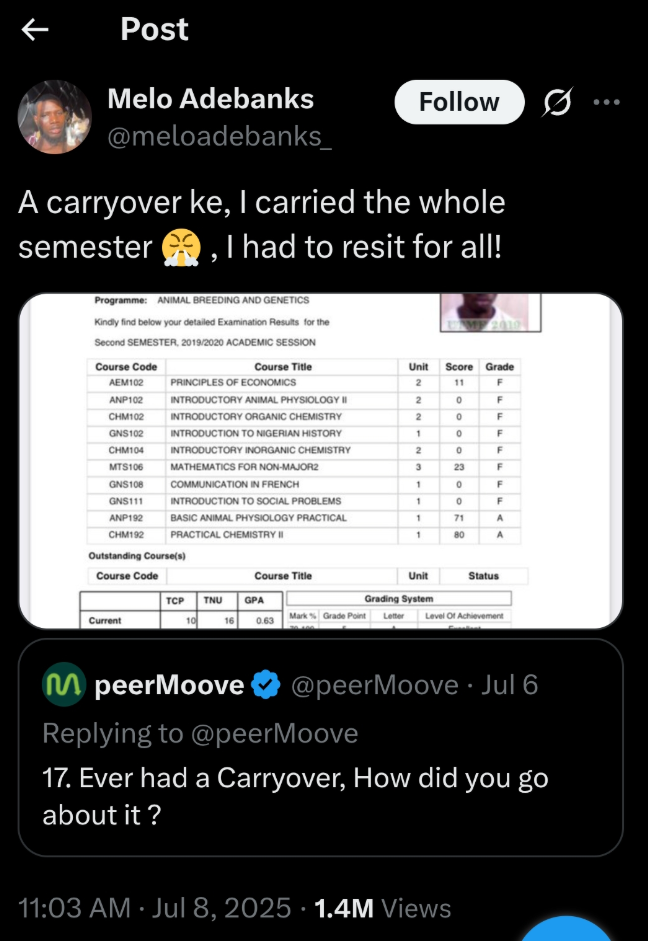Tap the 'Post' header title

point(154,30)
